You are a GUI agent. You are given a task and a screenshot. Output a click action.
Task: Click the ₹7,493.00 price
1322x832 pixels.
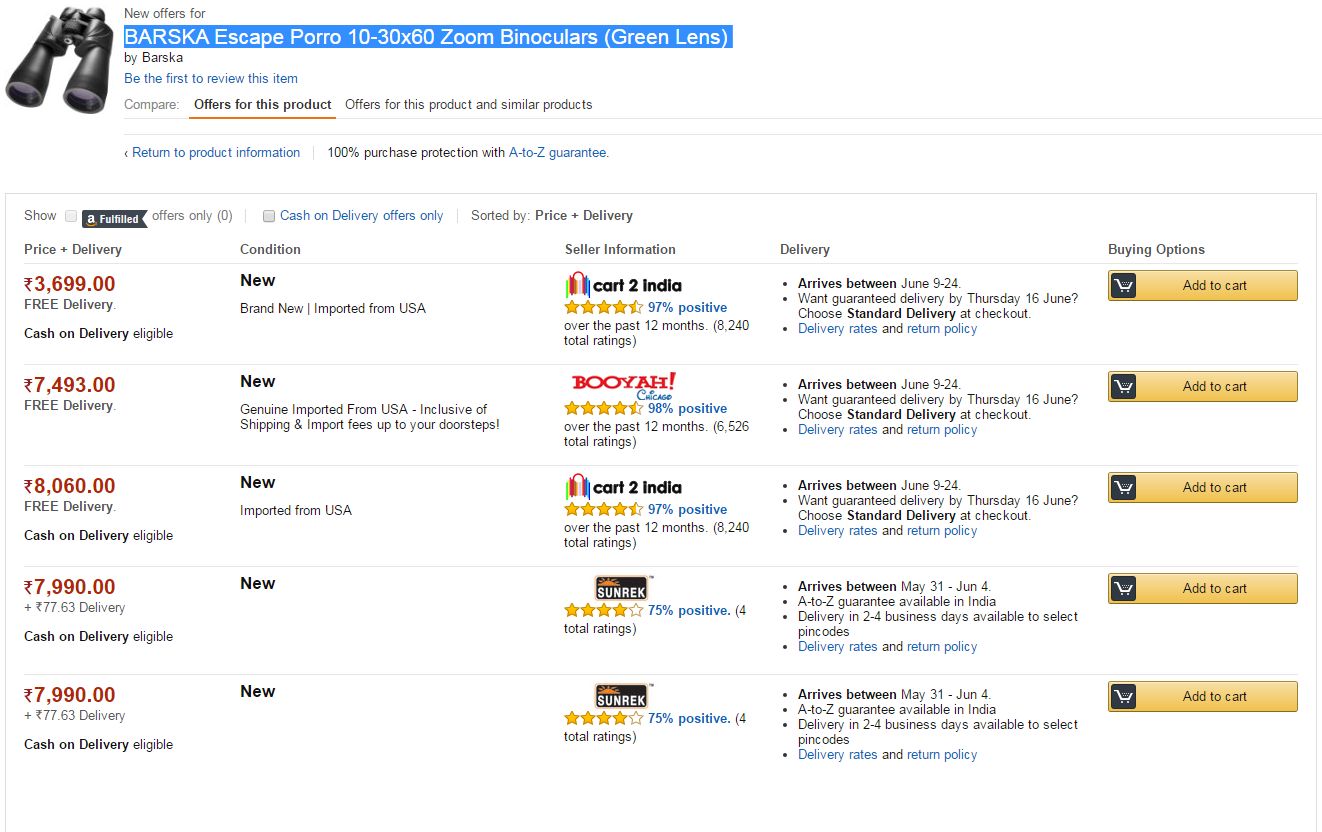click(70, 385)
